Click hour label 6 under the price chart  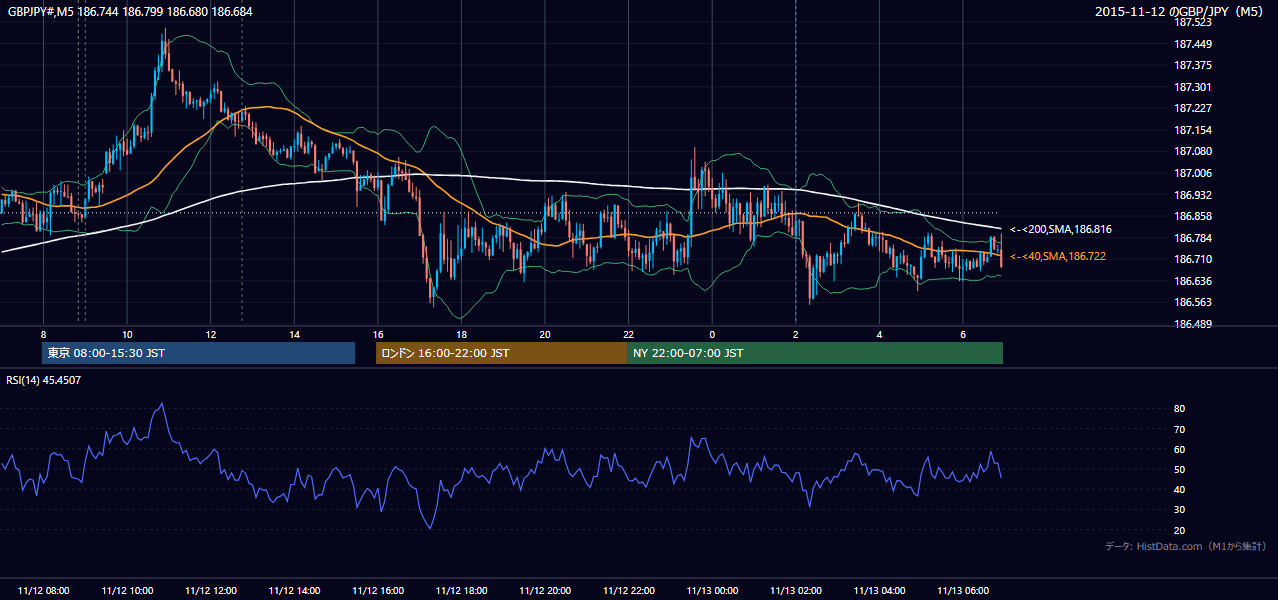pos(962,334)
